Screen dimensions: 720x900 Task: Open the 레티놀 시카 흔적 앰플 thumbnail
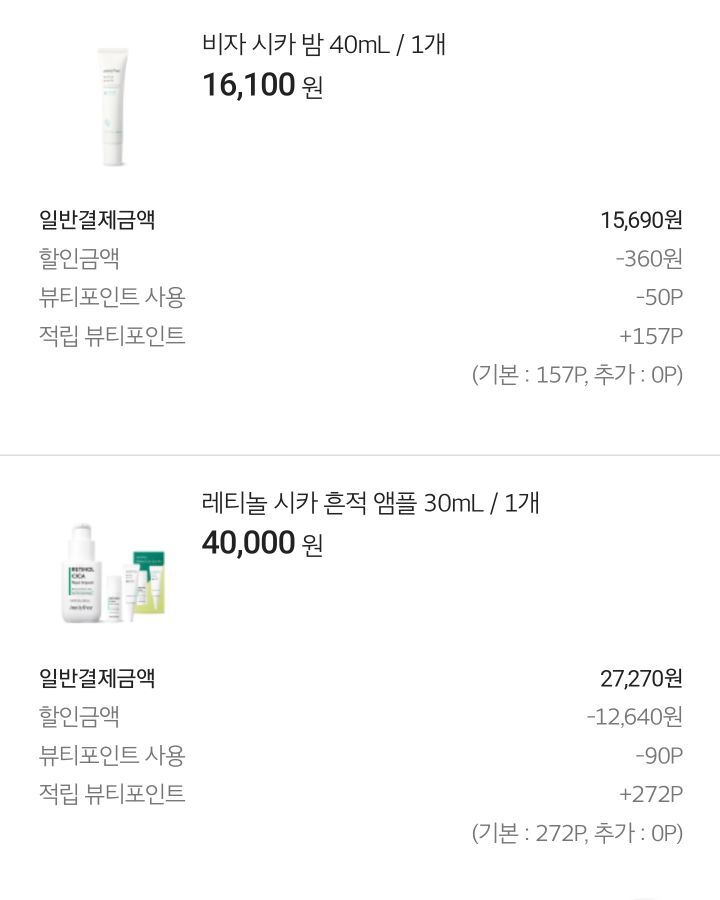(x=112, y=571)
